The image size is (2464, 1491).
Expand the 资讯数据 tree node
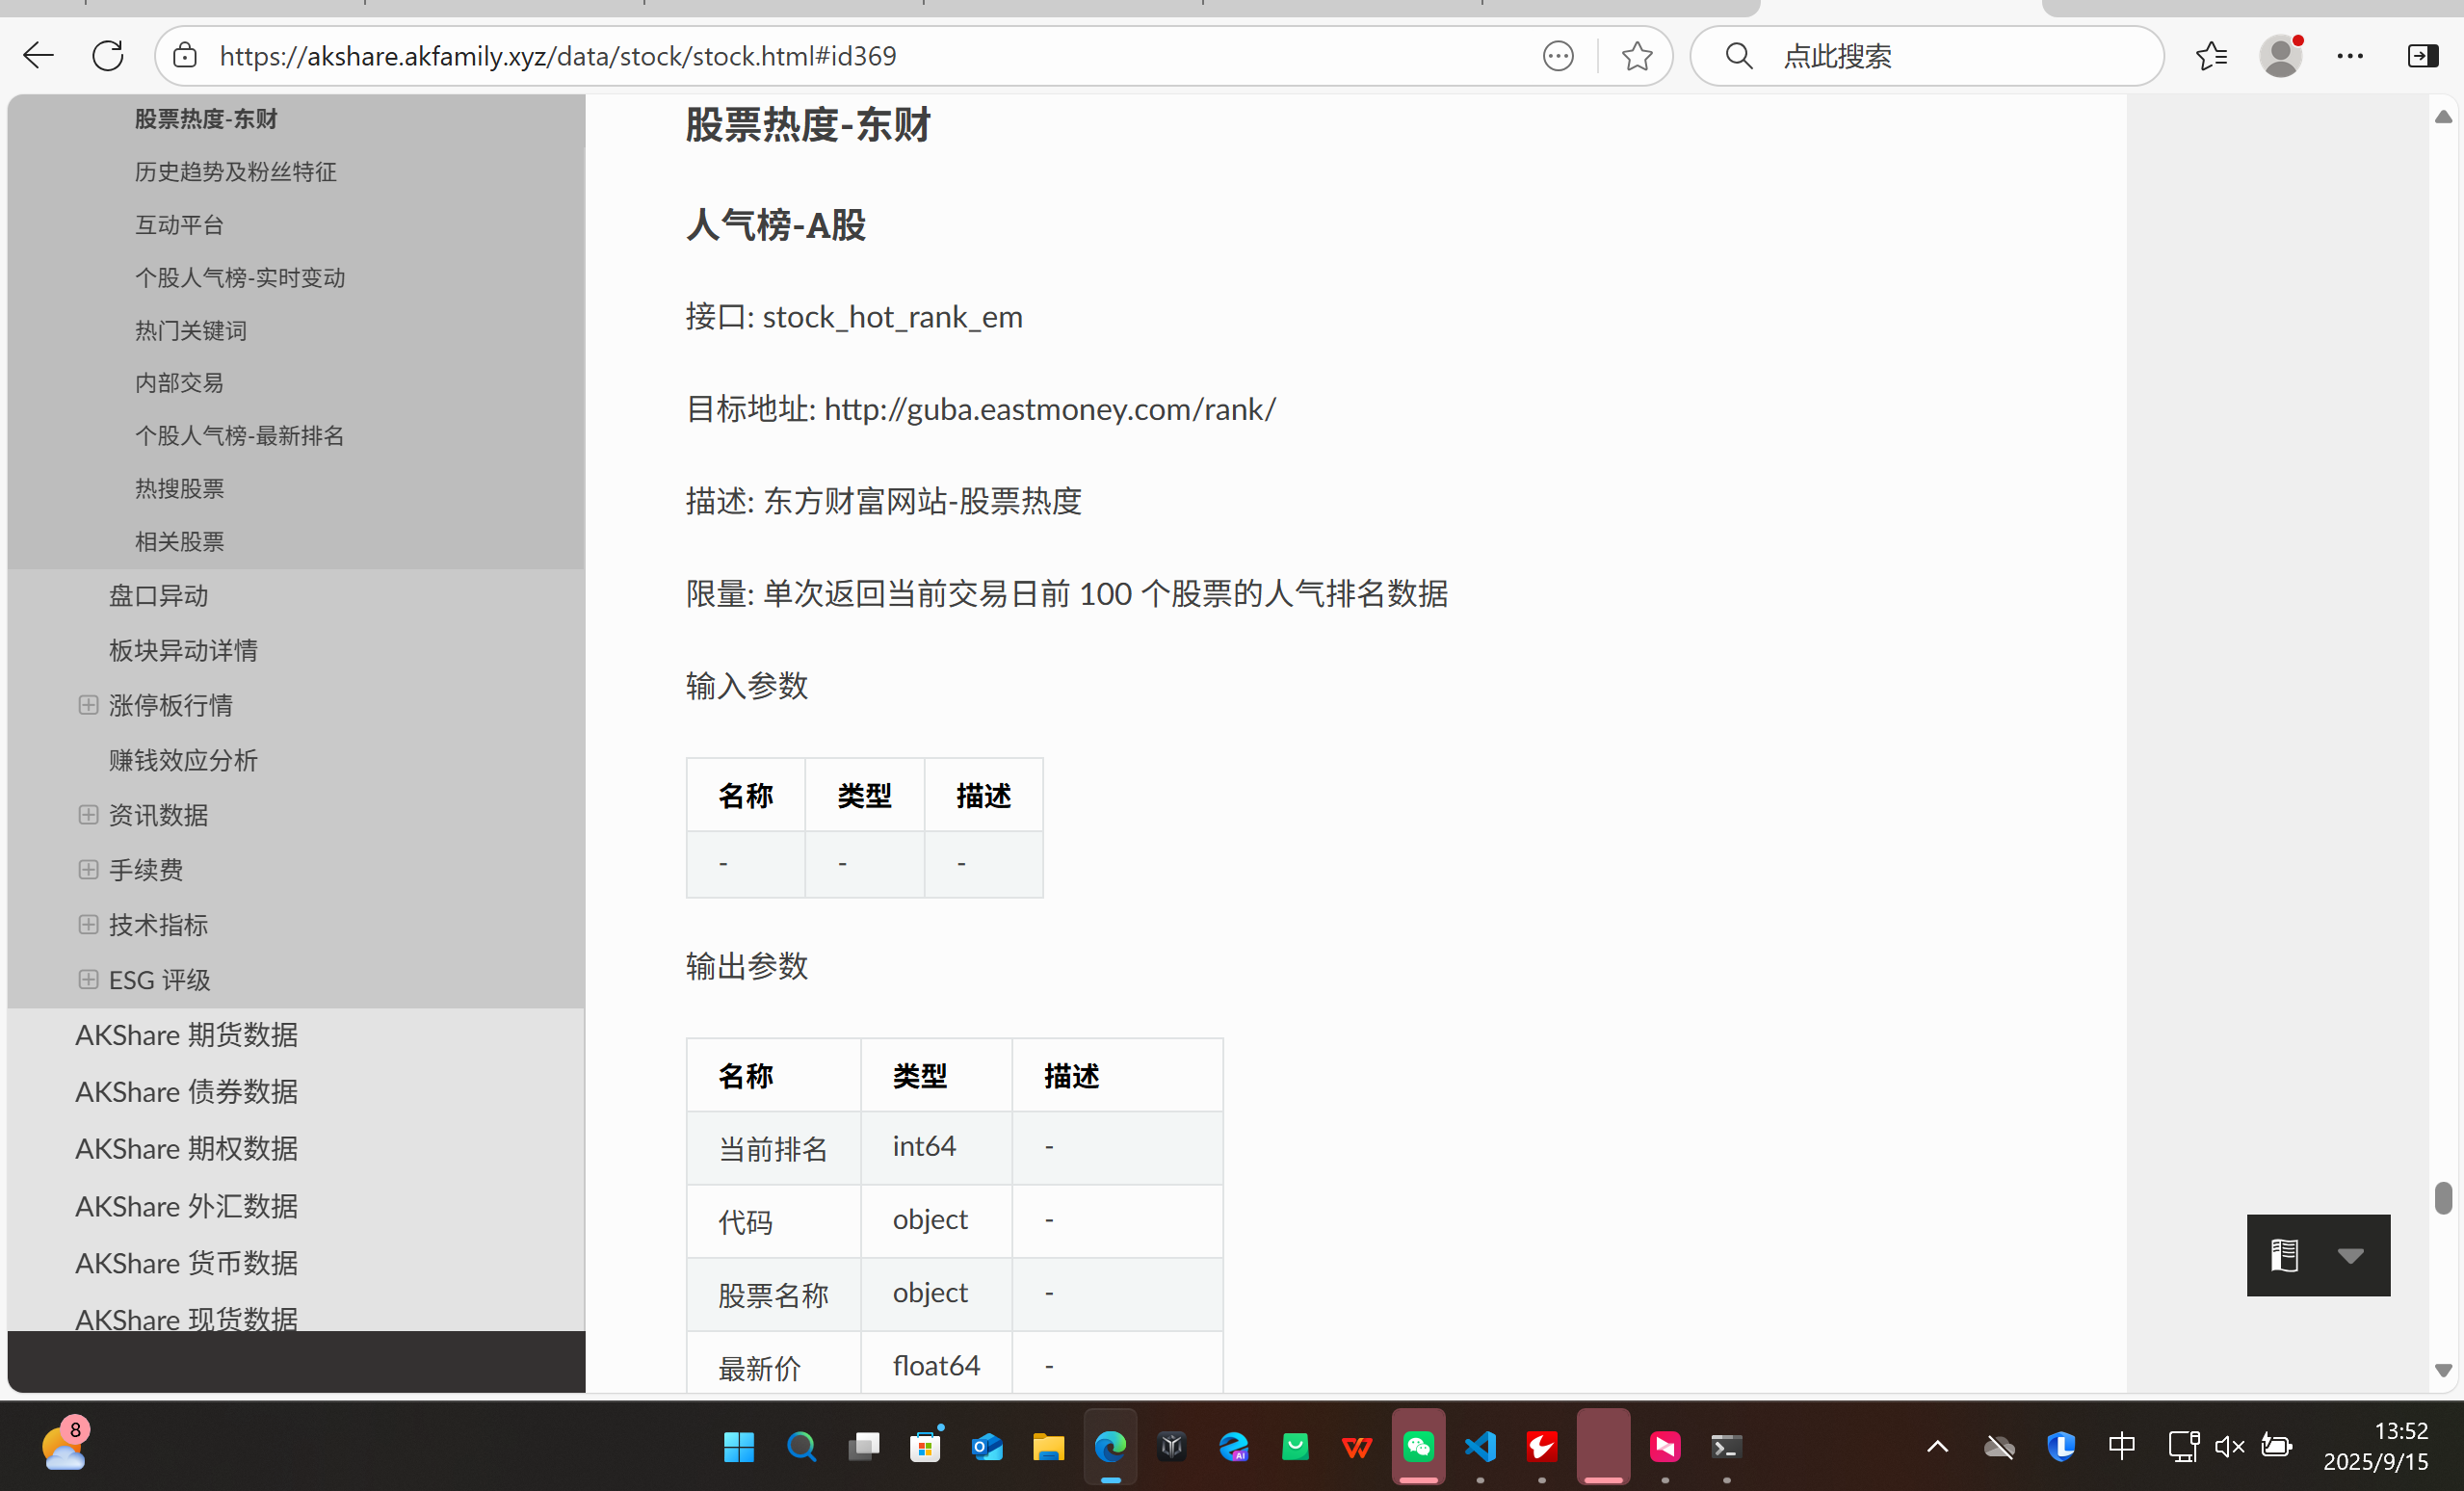[x=88, y=814]
